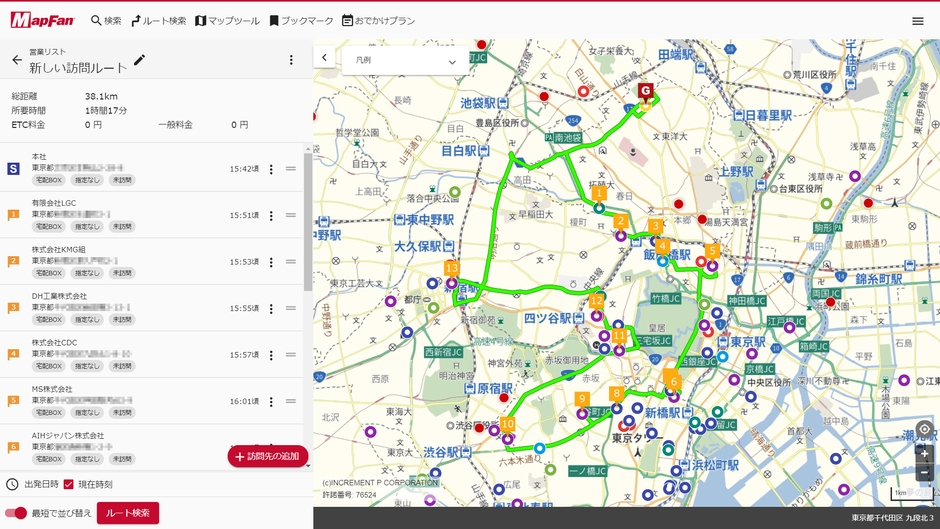Collapse the side panel with the chevron
Image resolution: width=940 pixels, height=529 pixels.
pyautogui.click(x=324, y=58)
